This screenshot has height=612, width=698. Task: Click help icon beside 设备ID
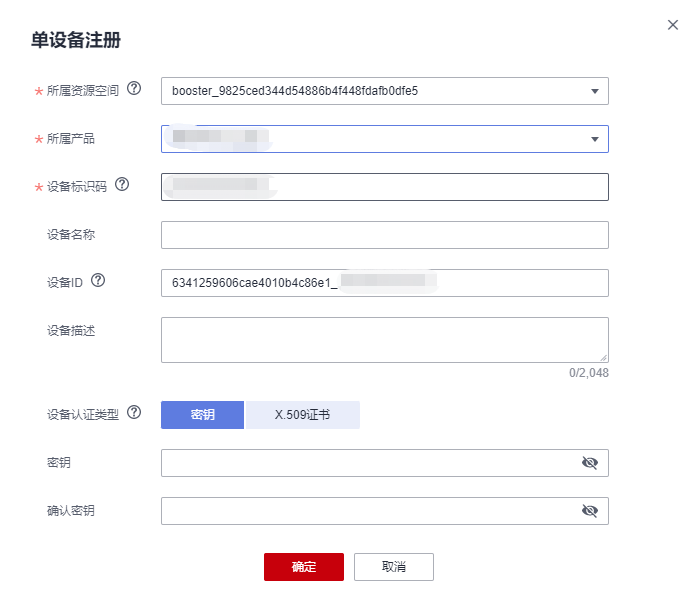[98, 280]
